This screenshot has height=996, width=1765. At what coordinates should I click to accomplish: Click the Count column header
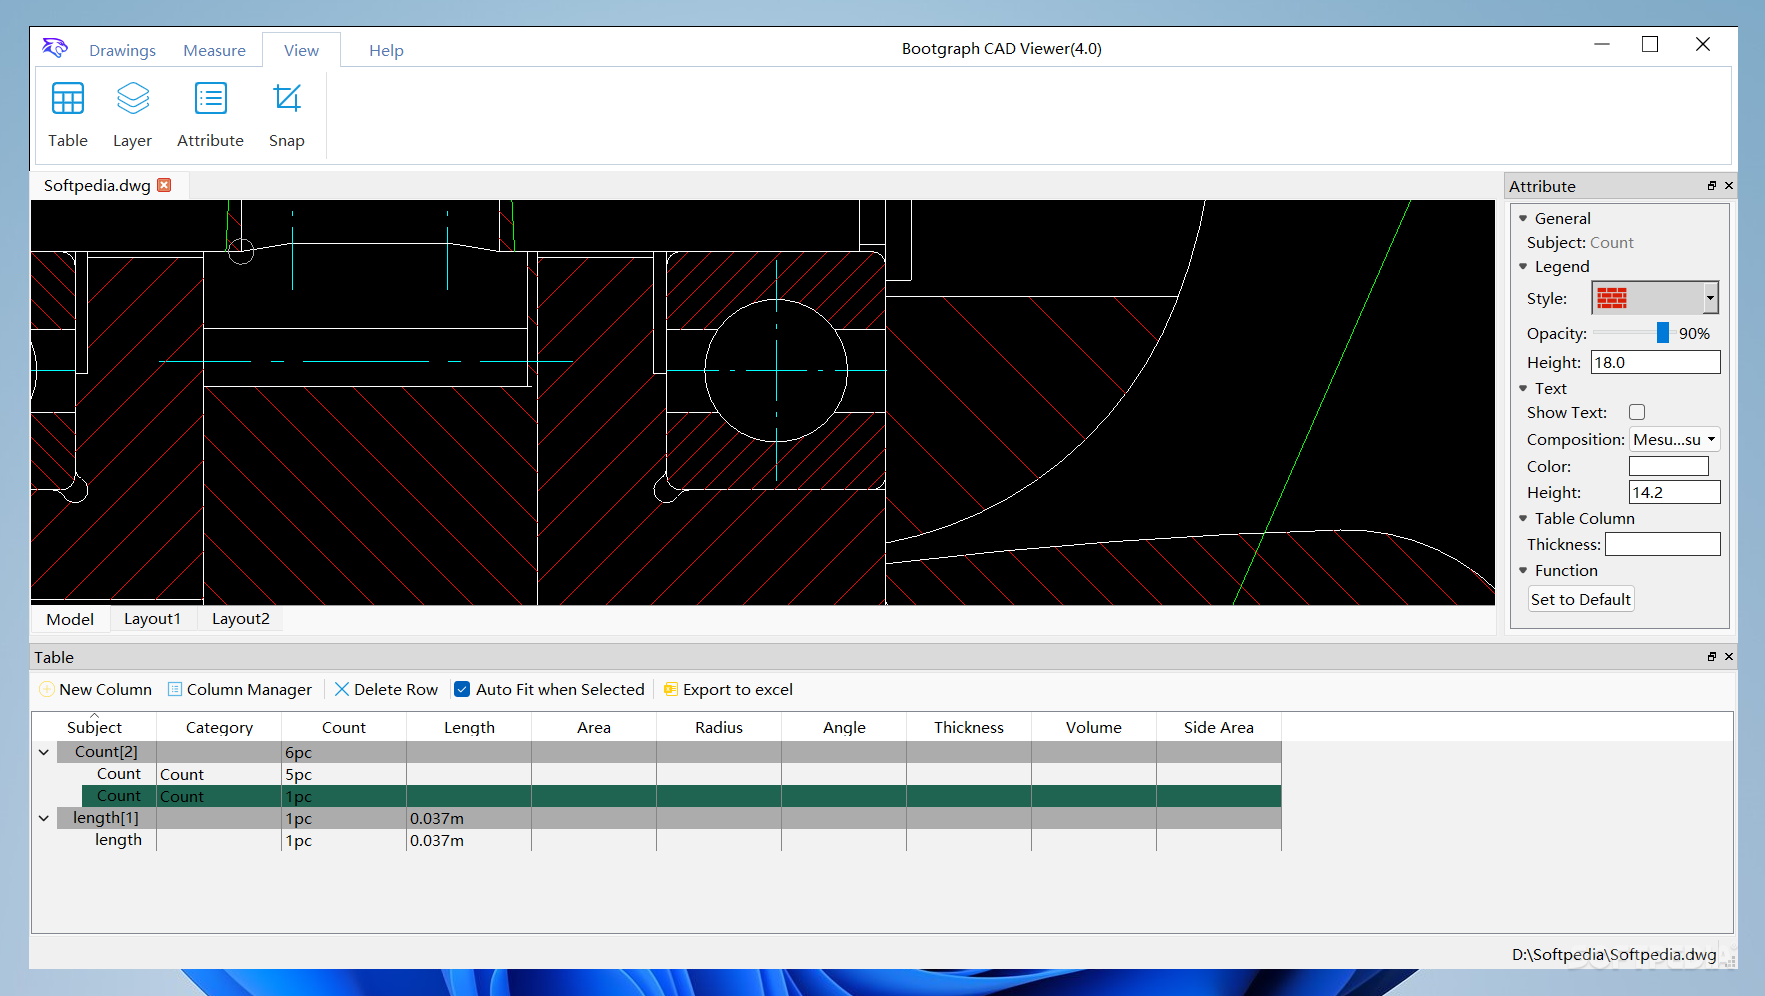click(344, 727)
